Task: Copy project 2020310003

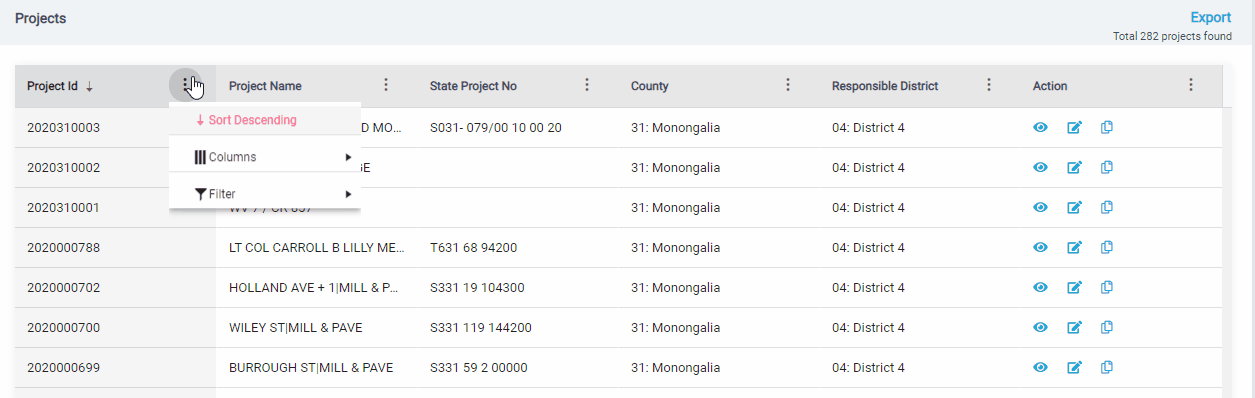Action: coord(1107,127)
